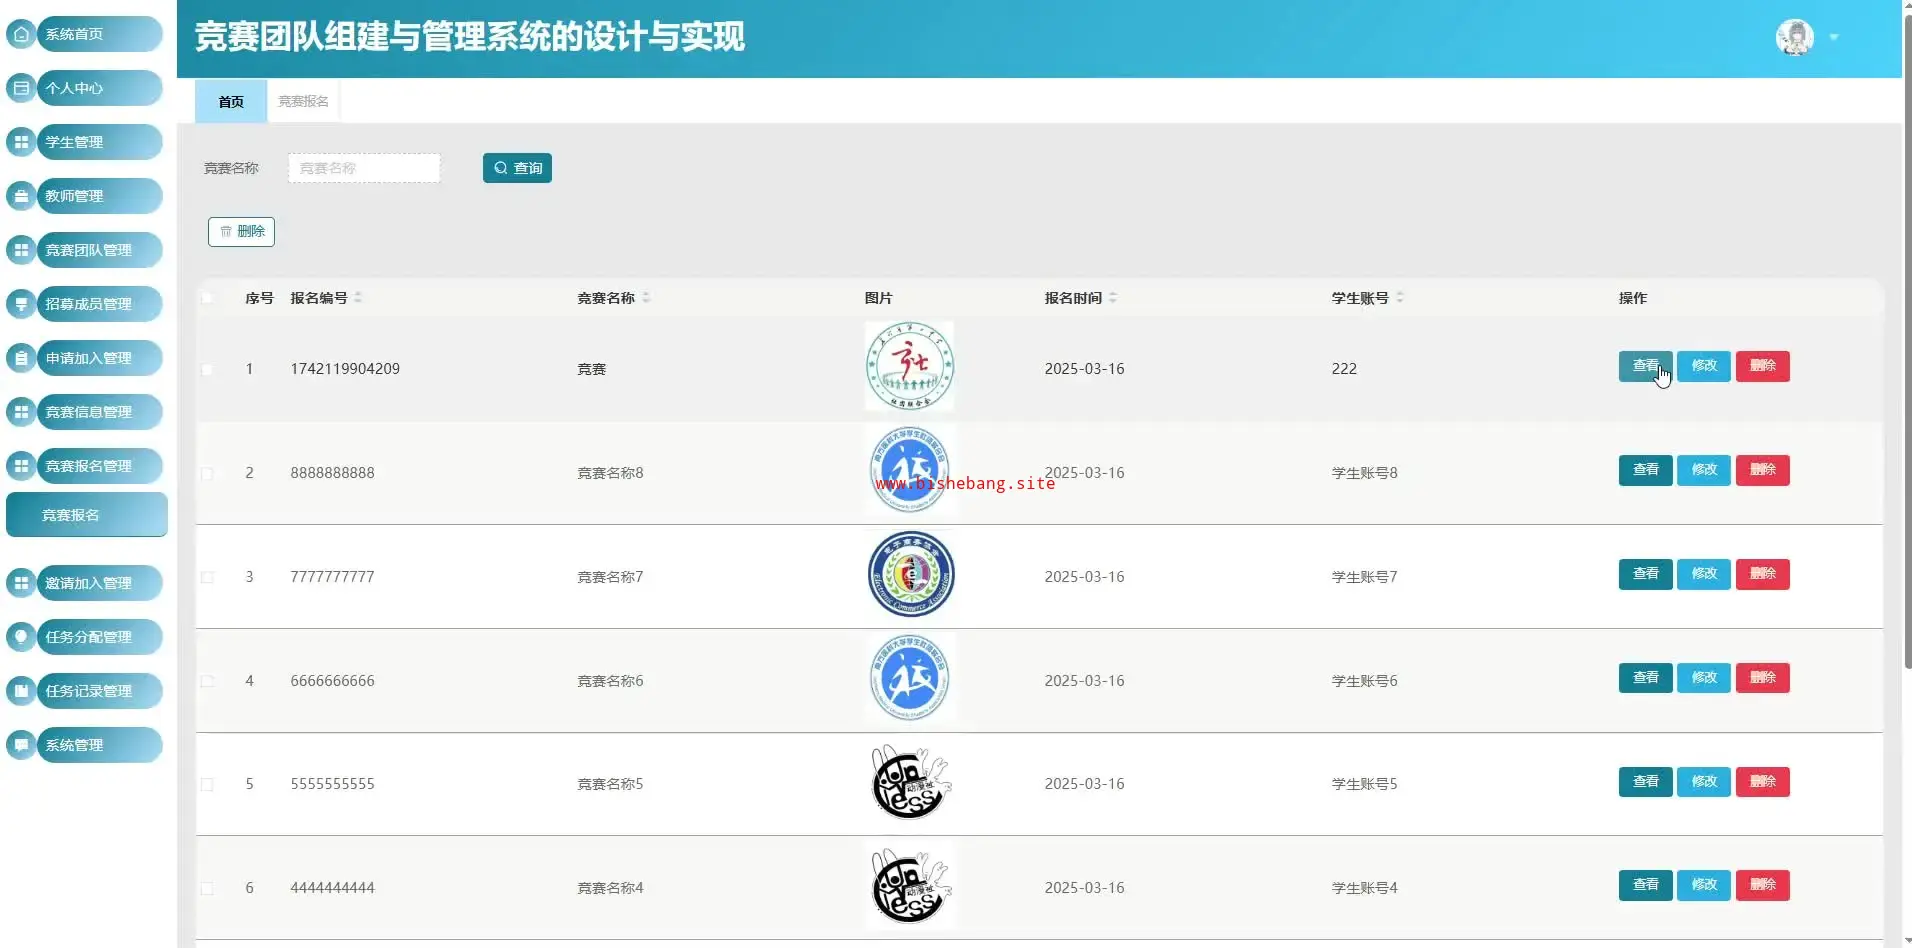Image resolution: width=1912 pixels, height=948 pixels.
Task: Select the checkbox for row 8888888888
Action: tap(207, 473)
